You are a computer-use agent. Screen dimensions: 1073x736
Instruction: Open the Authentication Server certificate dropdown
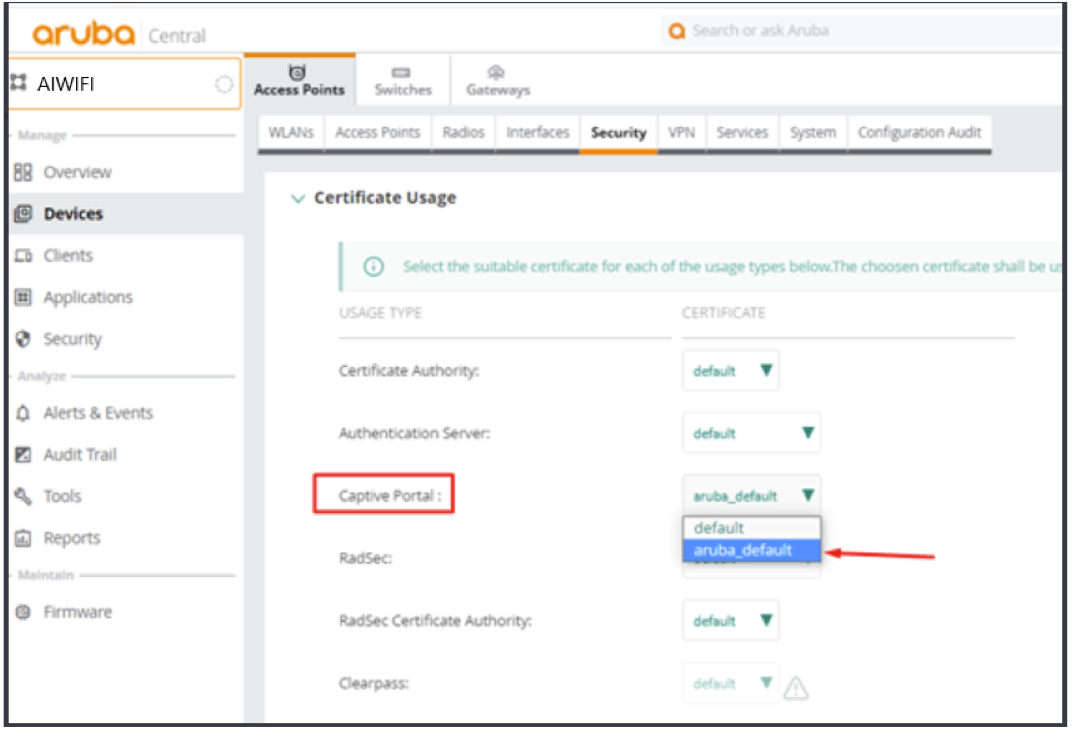click(751, 433)
